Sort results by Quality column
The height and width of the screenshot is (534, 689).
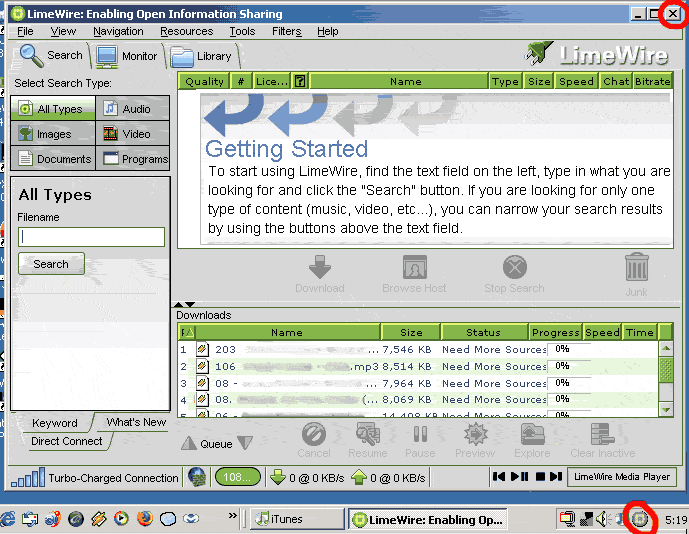[x=204, y=81]
